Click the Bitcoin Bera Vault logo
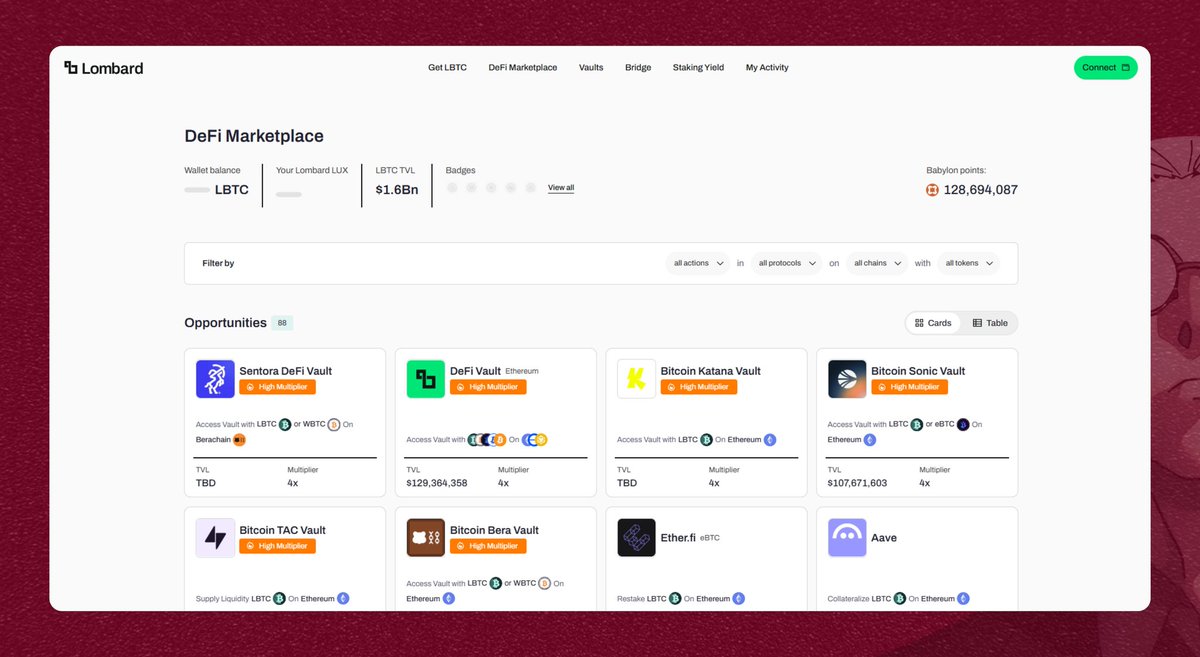 coord(426,538)
